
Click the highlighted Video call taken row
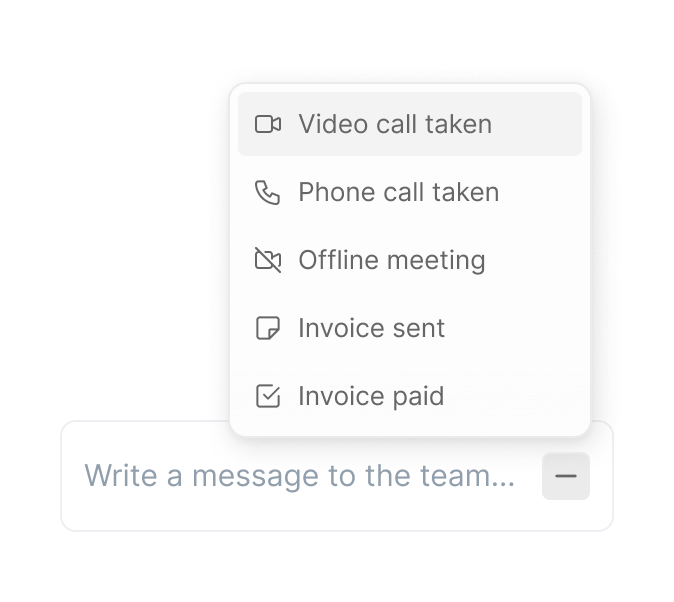410,124
